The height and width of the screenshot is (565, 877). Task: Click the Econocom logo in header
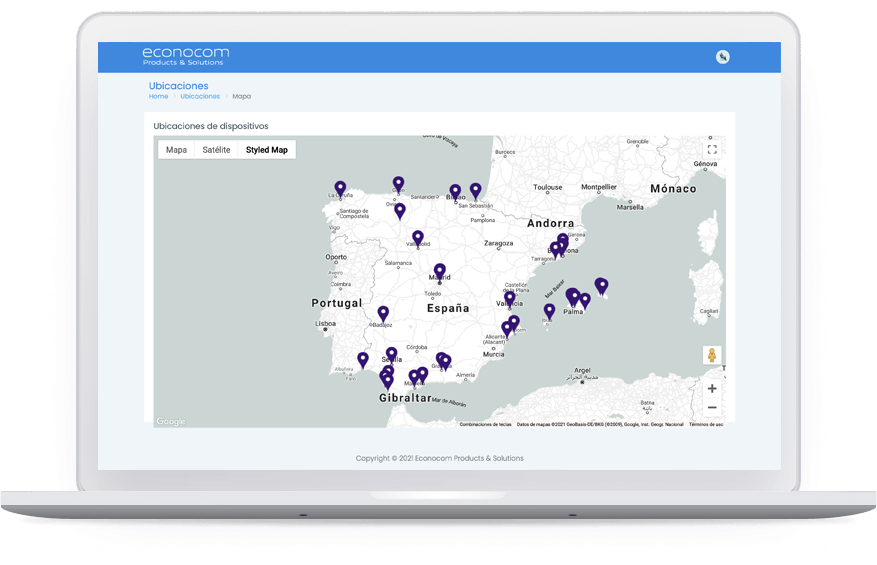(186, 56)
